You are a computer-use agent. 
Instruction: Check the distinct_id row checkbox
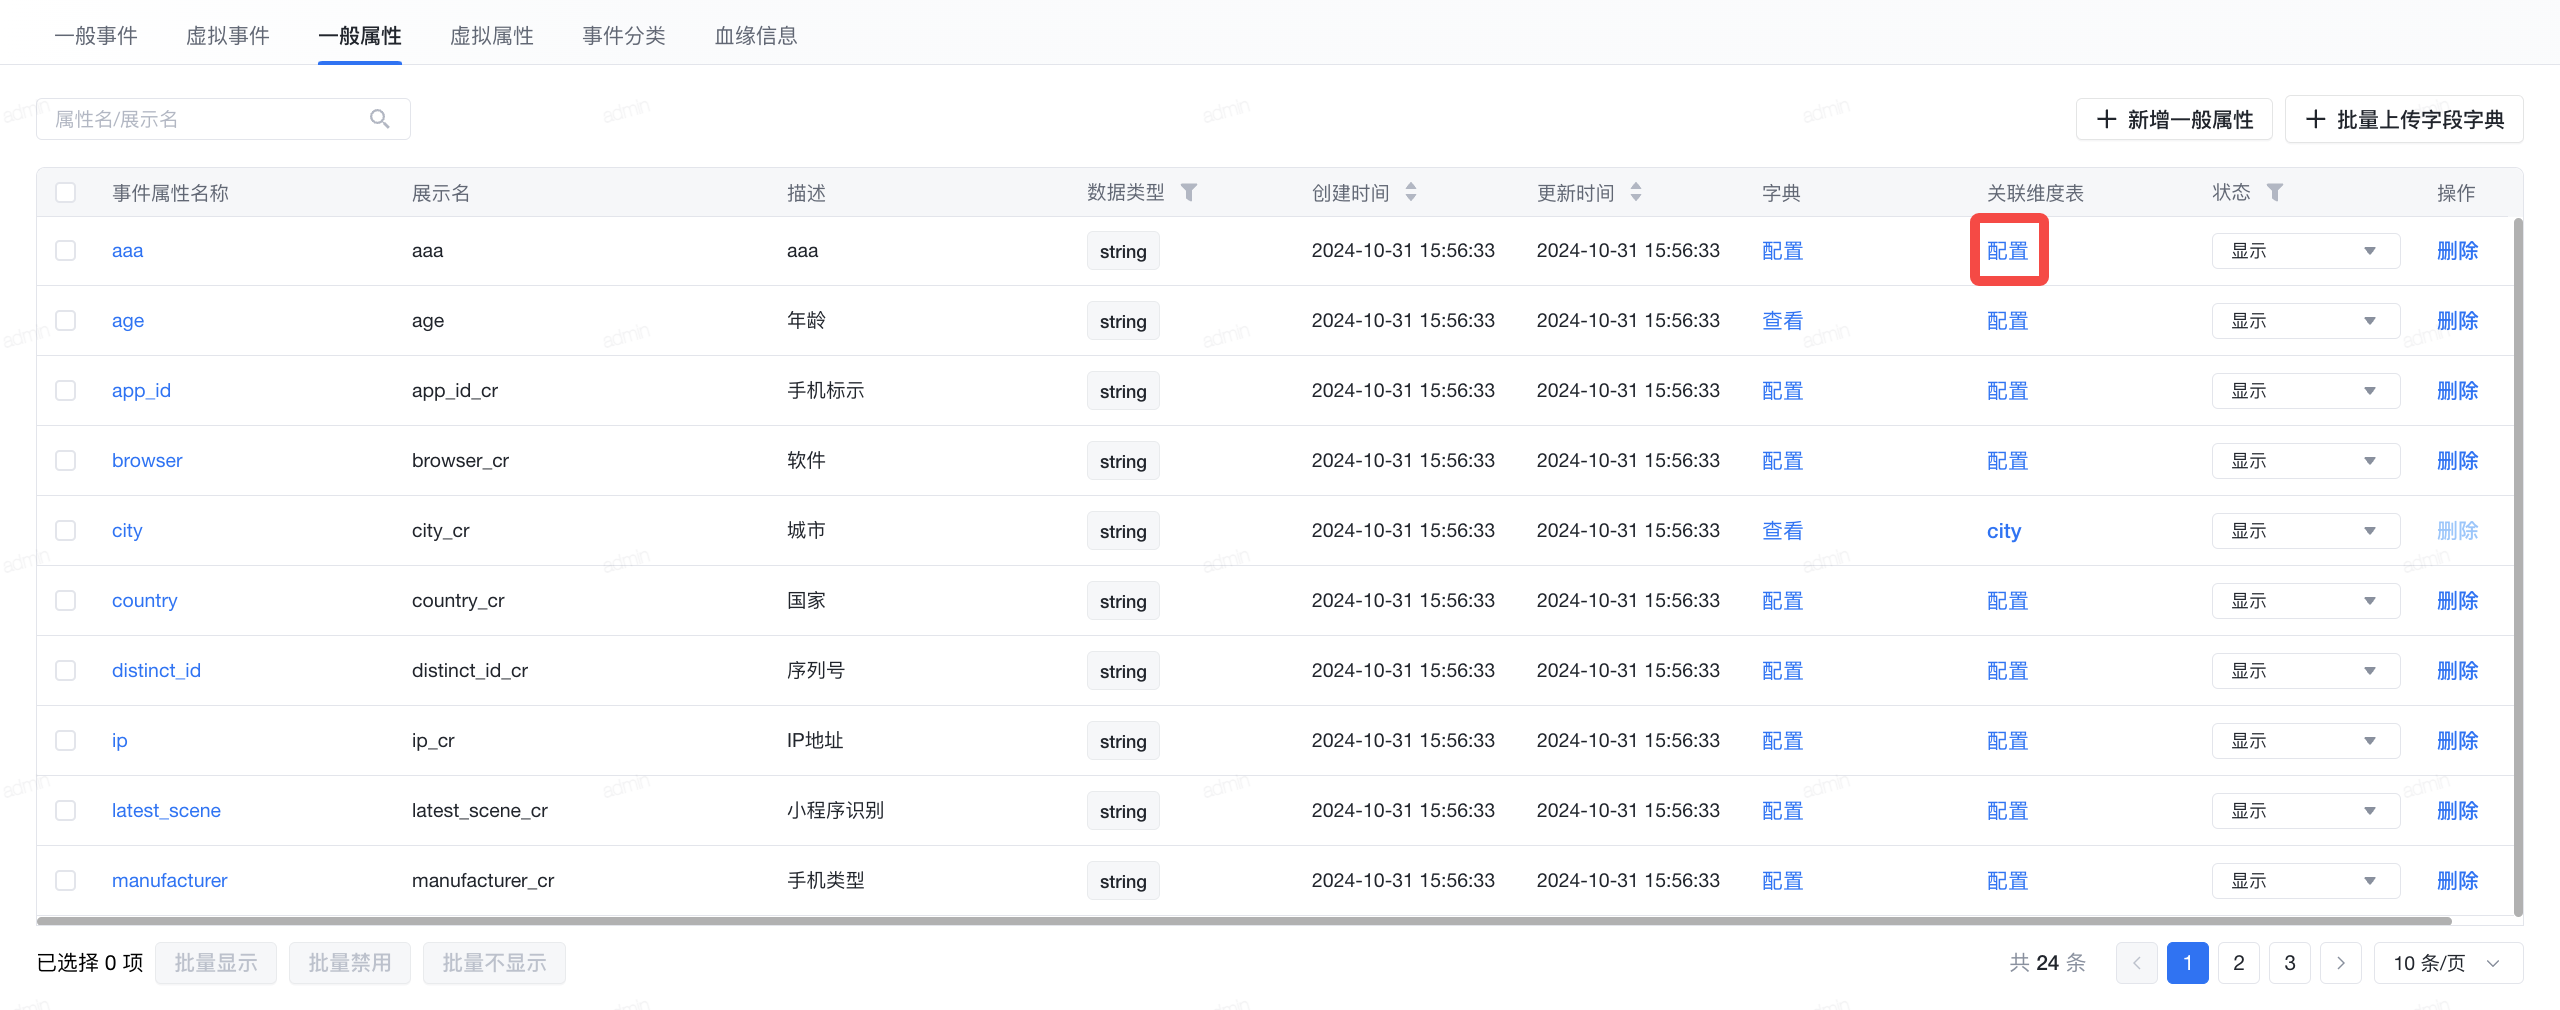pos(66,670)
